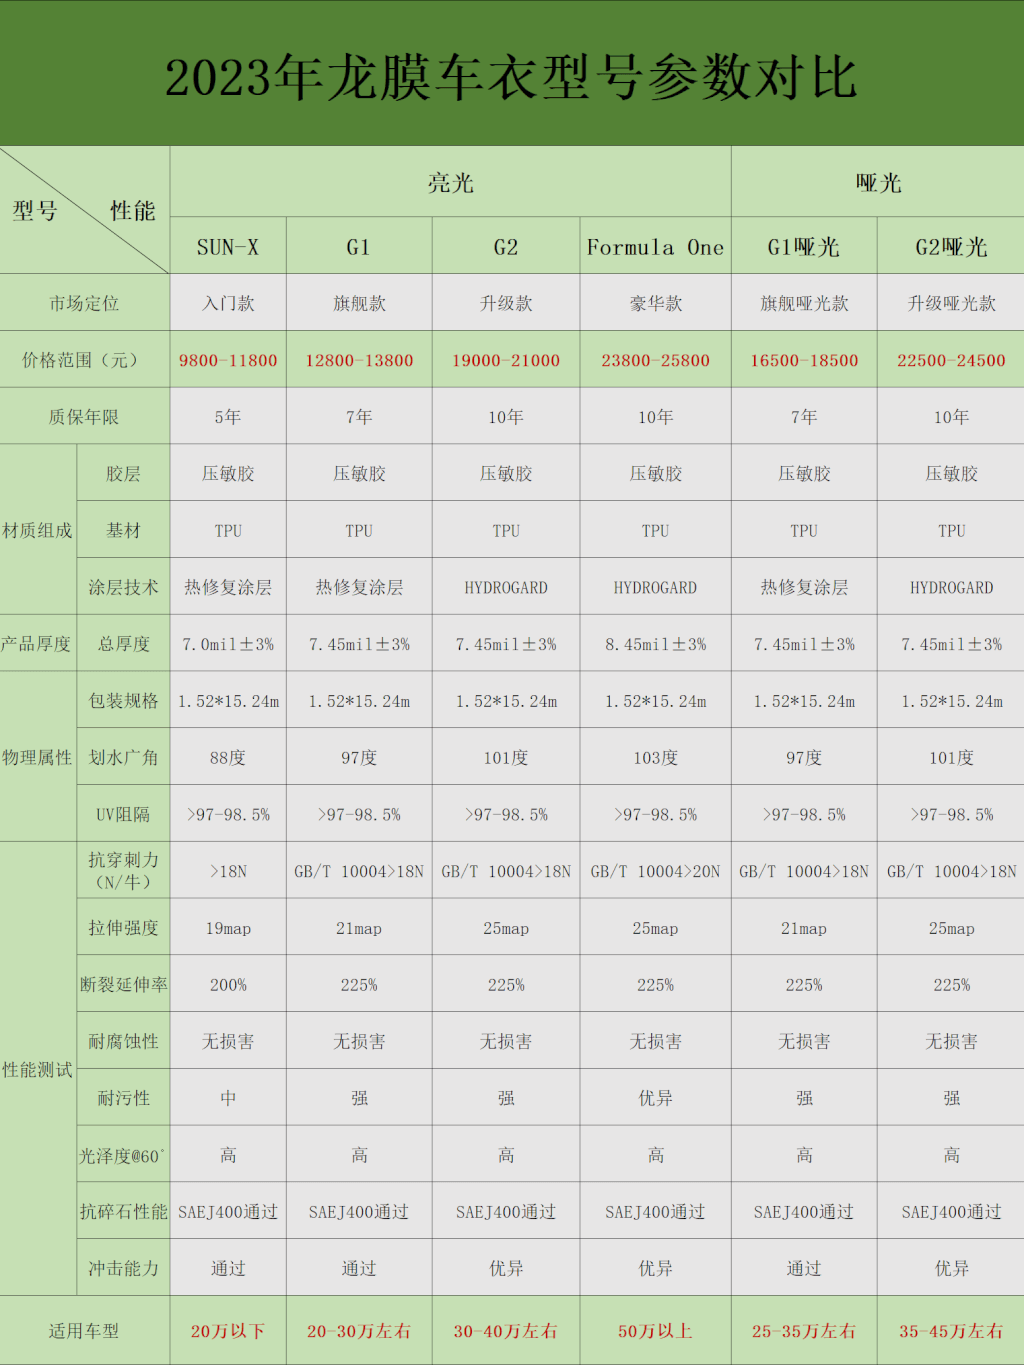Select the Formula One column header
Screen dimensions: 1024x1365
(655, 247)
